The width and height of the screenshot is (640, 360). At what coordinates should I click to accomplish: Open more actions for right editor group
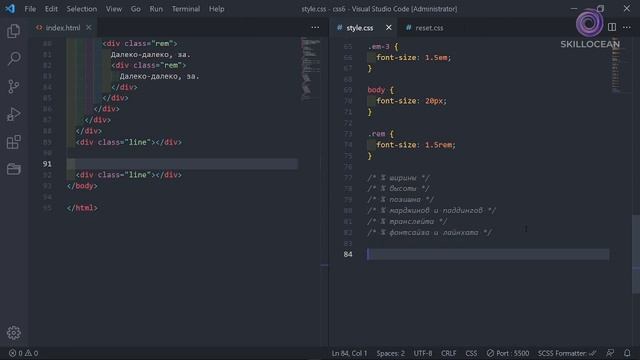627,27
